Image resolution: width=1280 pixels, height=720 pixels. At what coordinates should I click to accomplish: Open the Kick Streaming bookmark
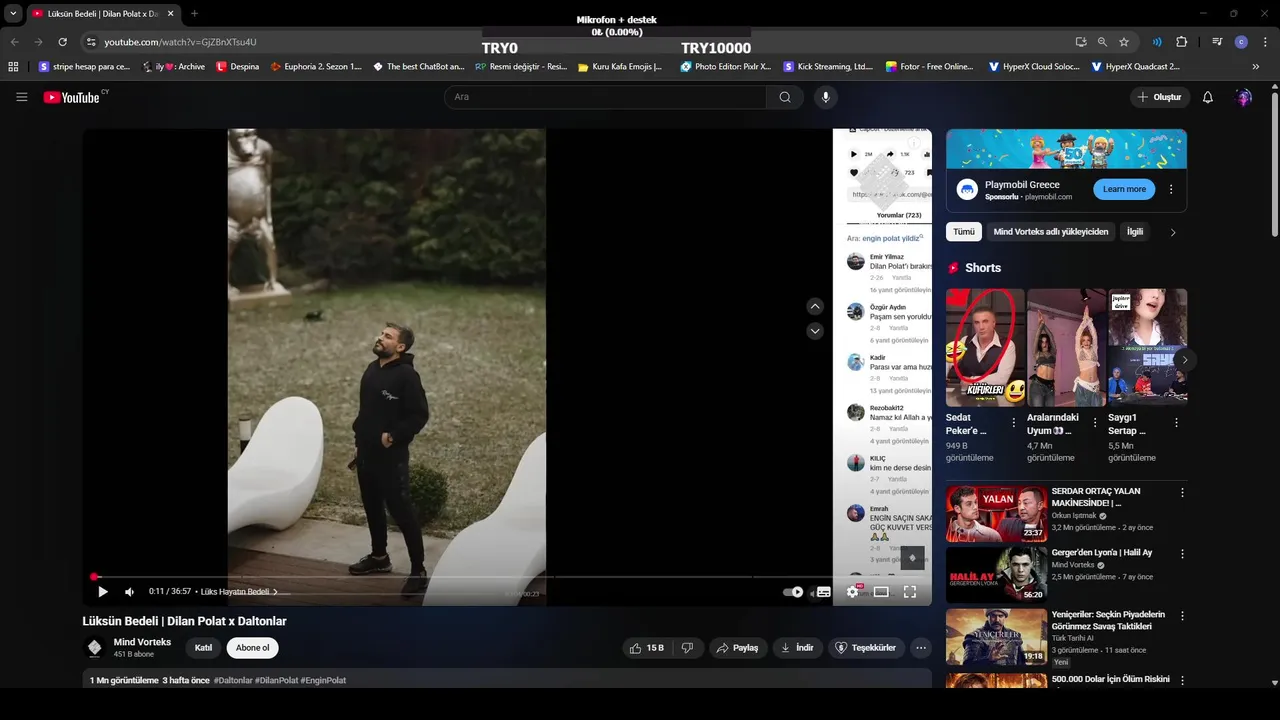(x=827, y=67)
